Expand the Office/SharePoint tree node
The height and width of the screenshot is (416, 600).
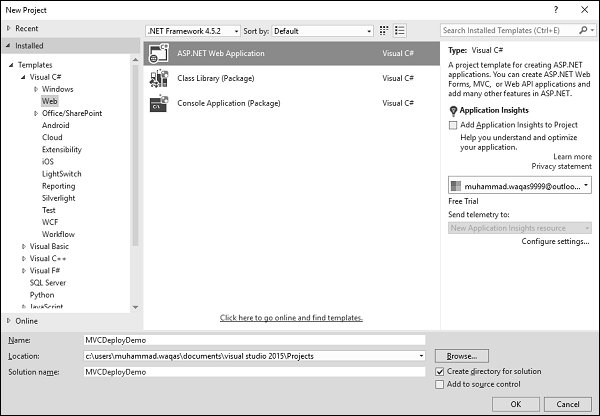(36, 113)
